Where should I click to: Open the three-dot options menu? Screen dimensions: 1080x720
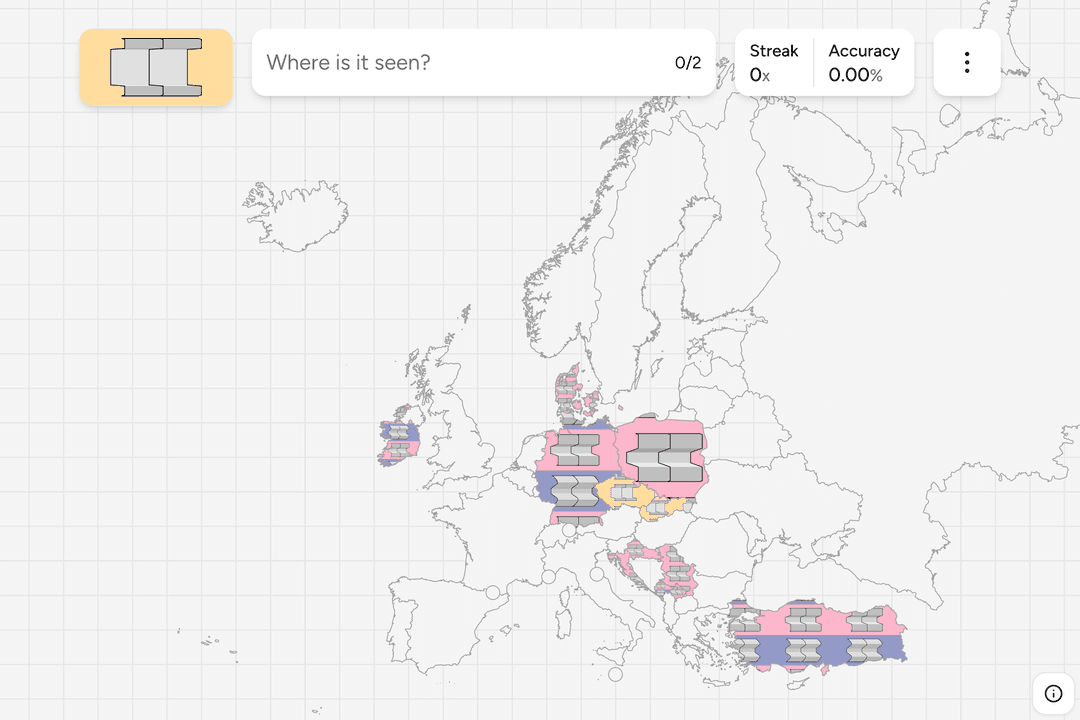(x=966, y=62)
